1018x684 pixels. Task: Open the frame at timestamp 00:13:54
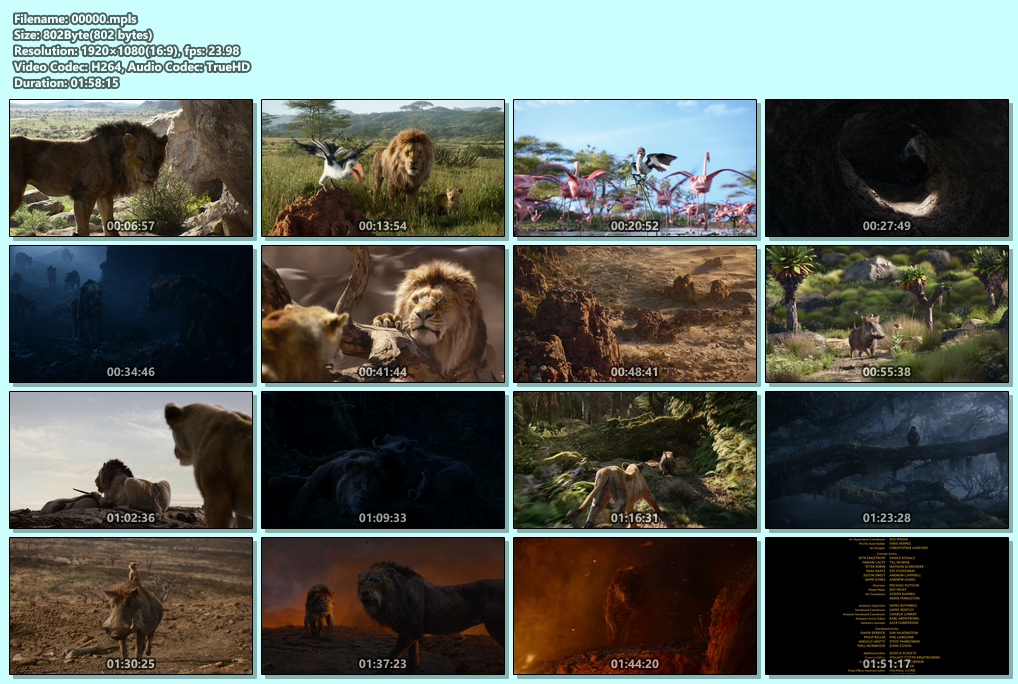tap(383, 168)
